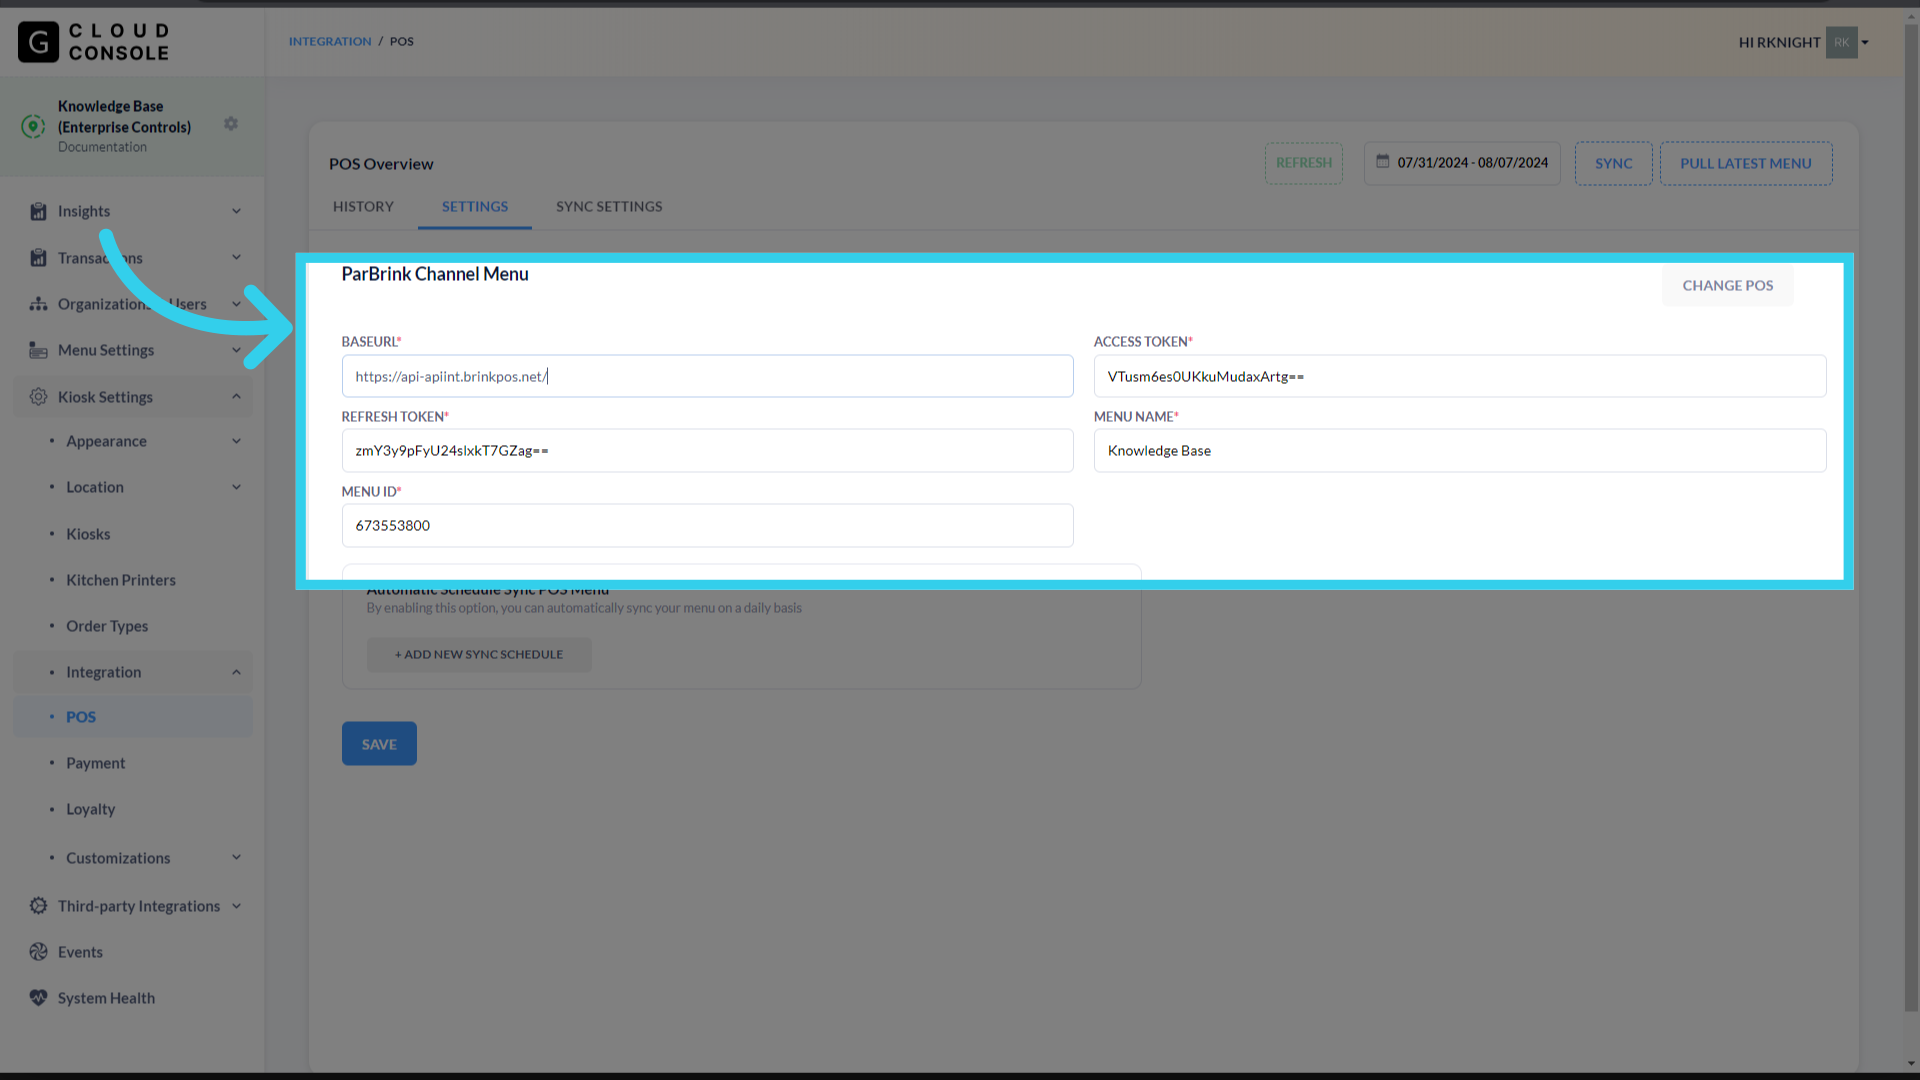Open the user account dropdown arrow
The image size is (1920, 1080).
(1865, 42)
